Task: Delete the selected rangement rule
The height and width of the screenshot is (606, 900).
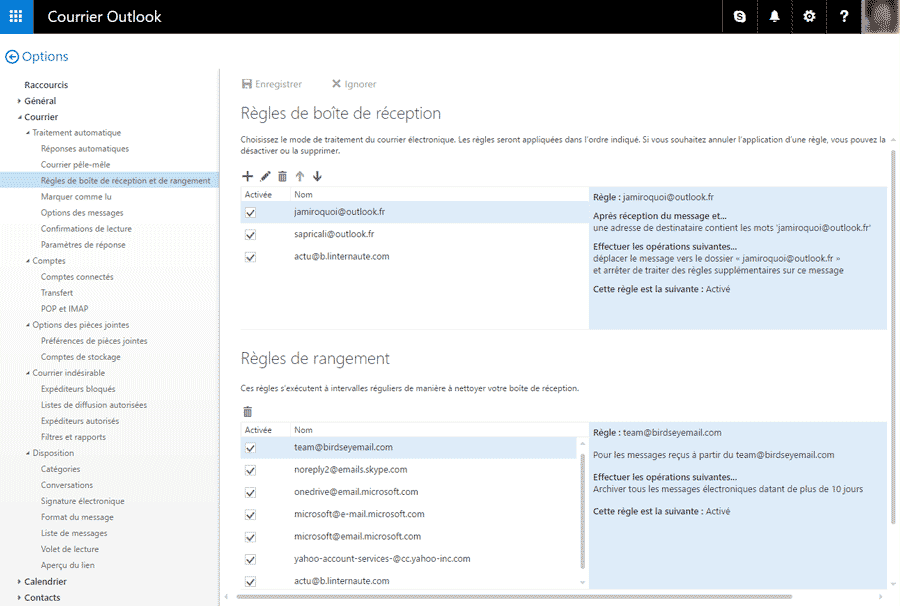Action: [x=247, y=411]
